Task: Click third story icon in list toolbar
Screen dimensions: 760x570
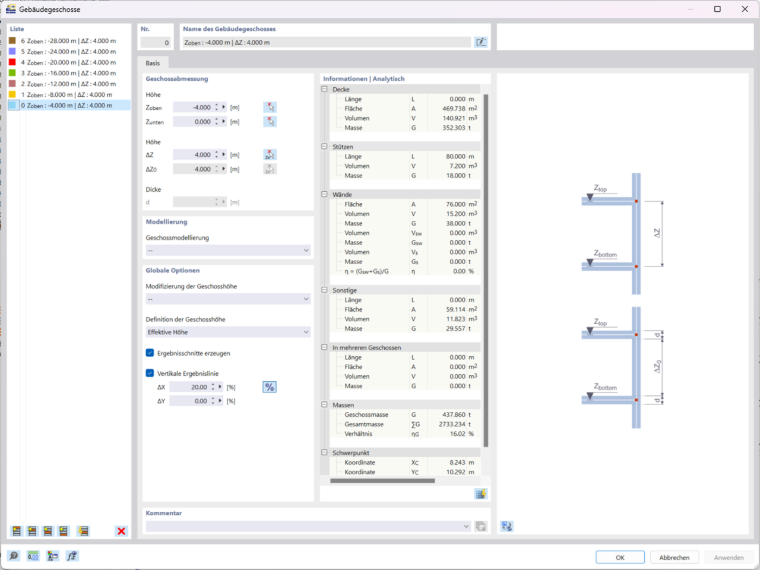Action: click(x=48, y=531)
